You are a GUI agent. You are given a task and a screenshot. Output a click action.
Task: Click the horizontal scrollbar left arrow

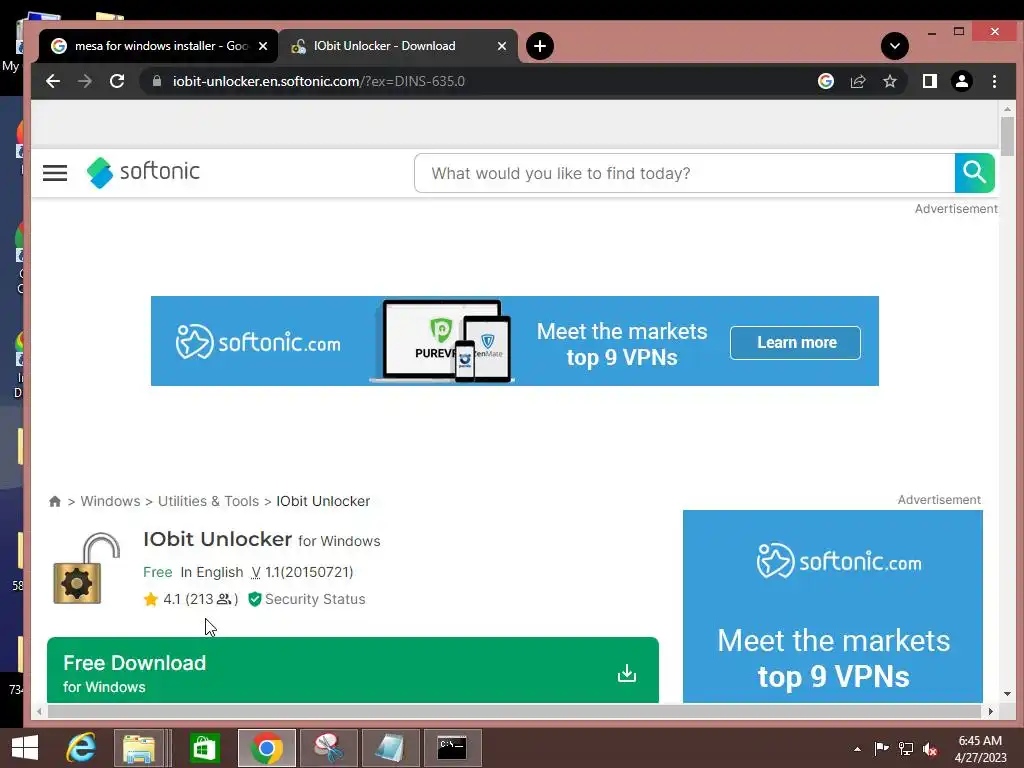tap(39, 711)
